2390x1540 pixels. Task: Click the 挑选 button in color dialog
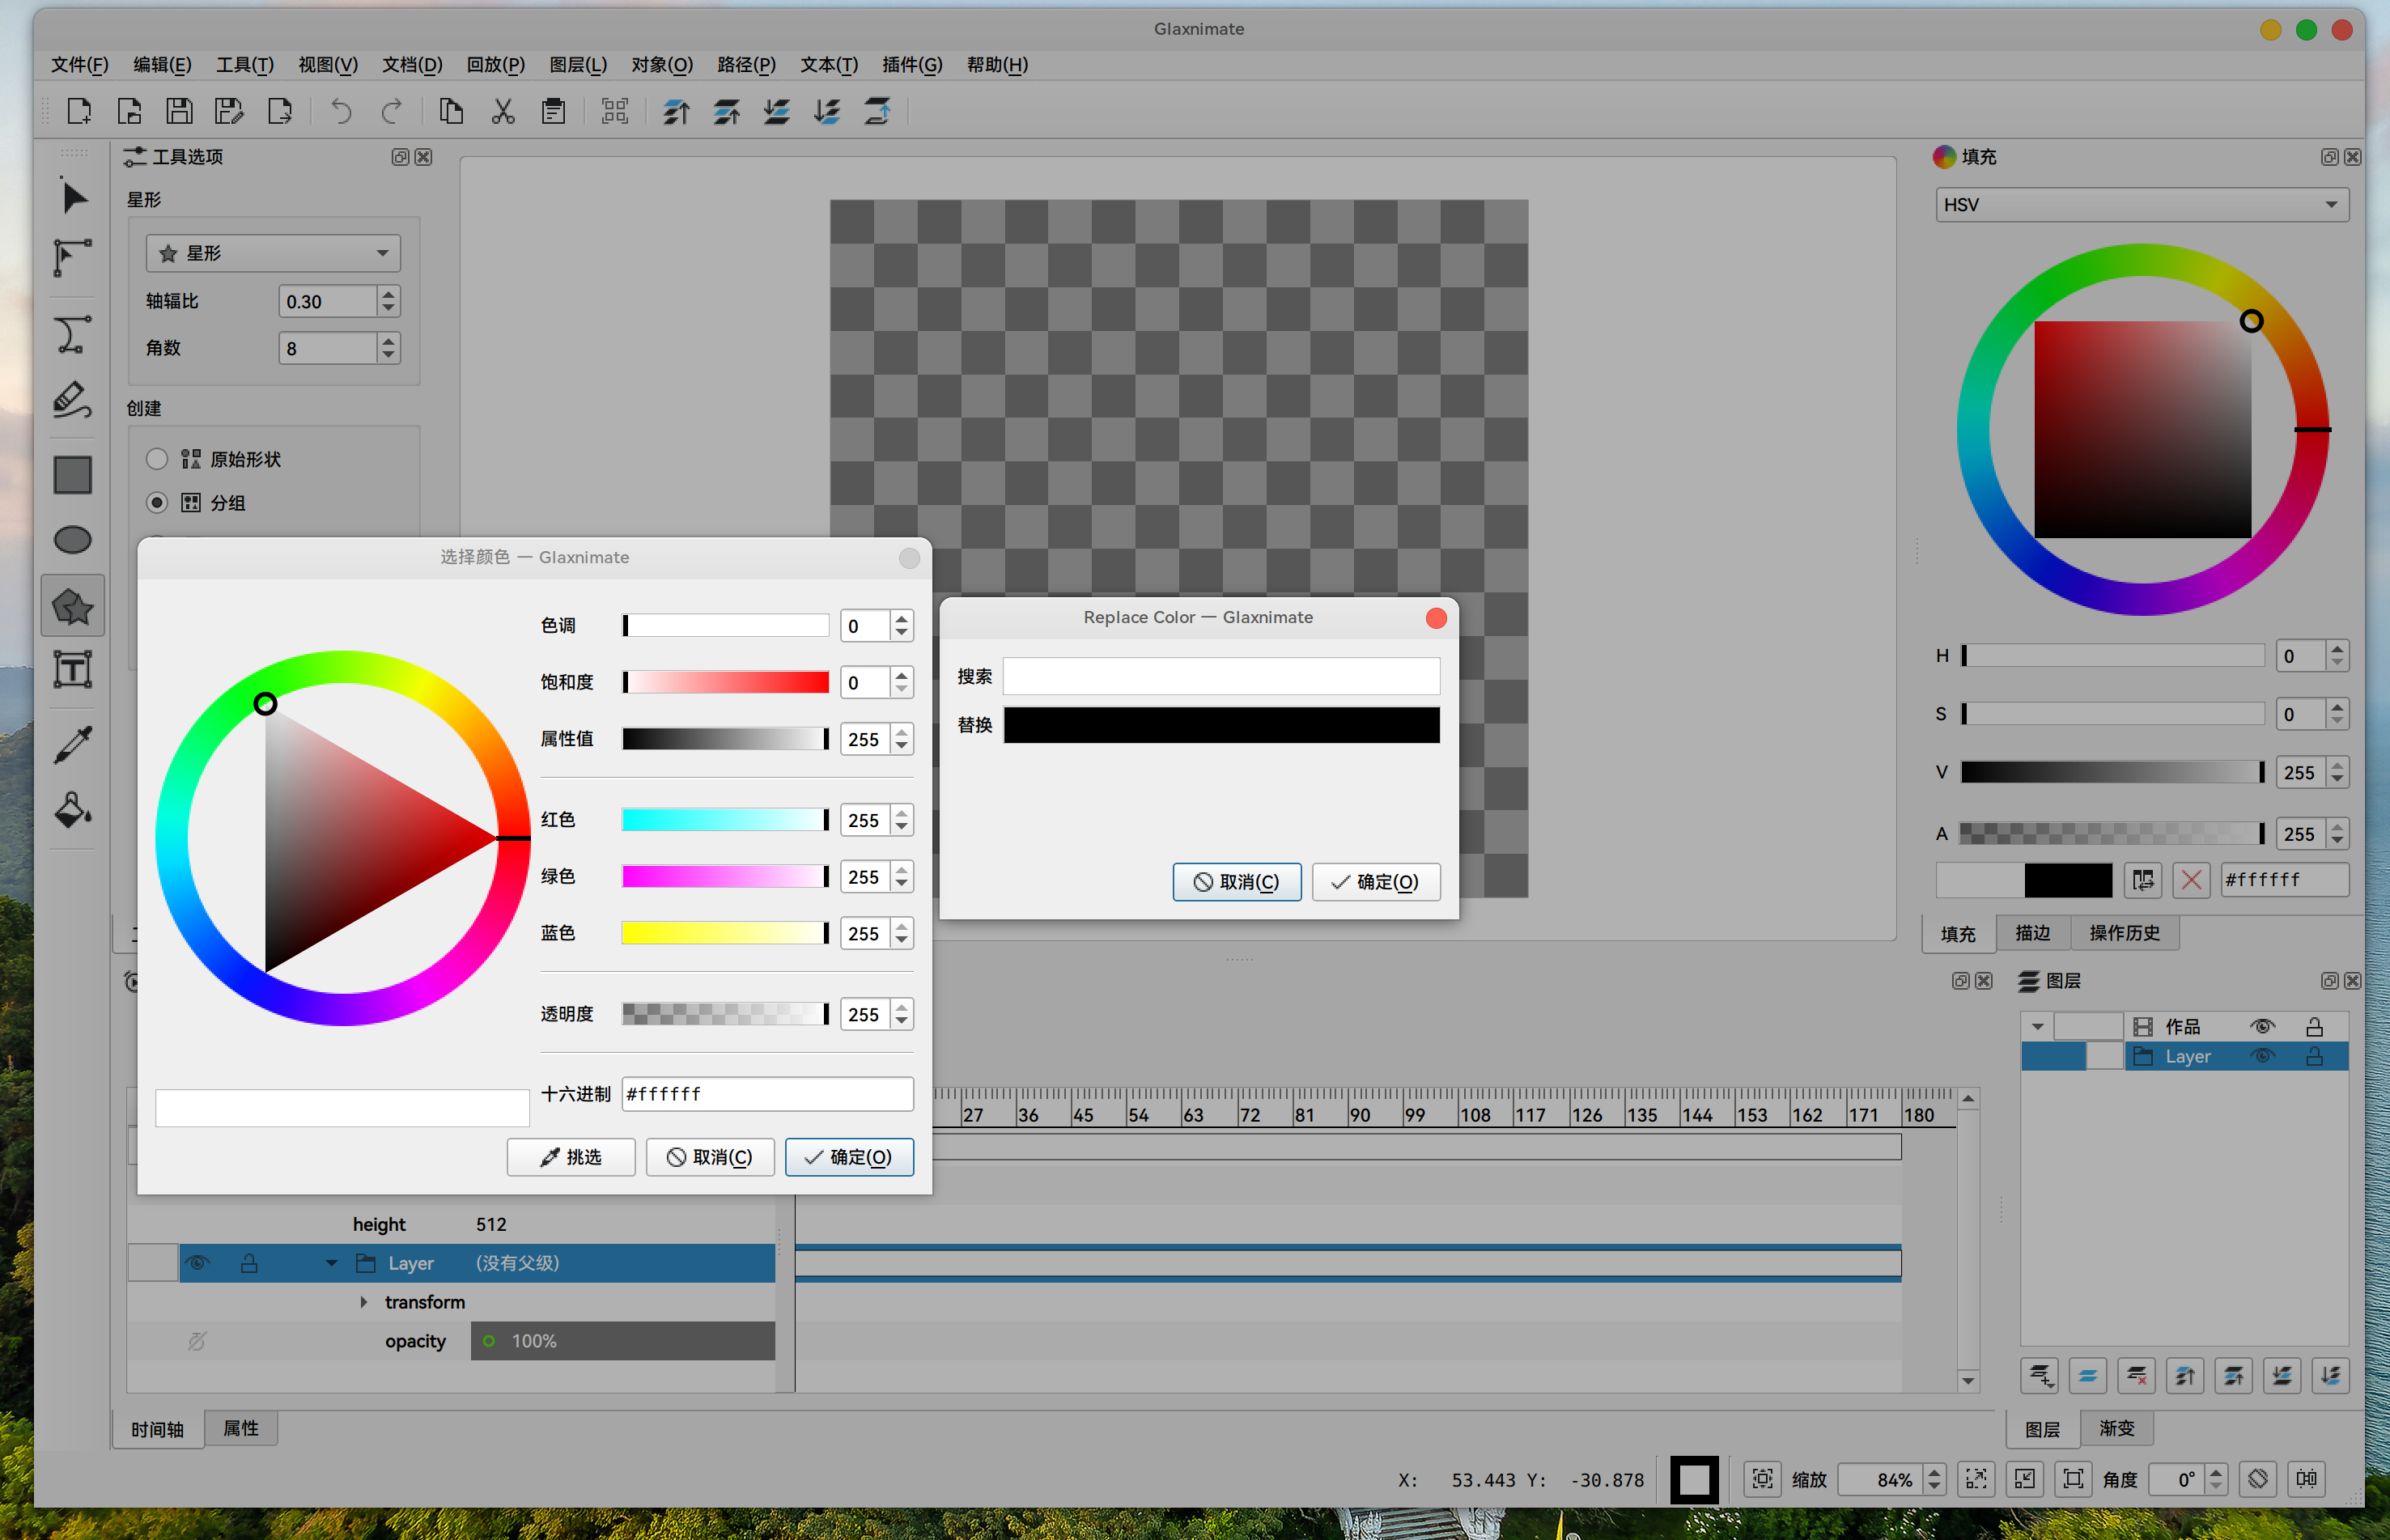(x=571, y=1157)
